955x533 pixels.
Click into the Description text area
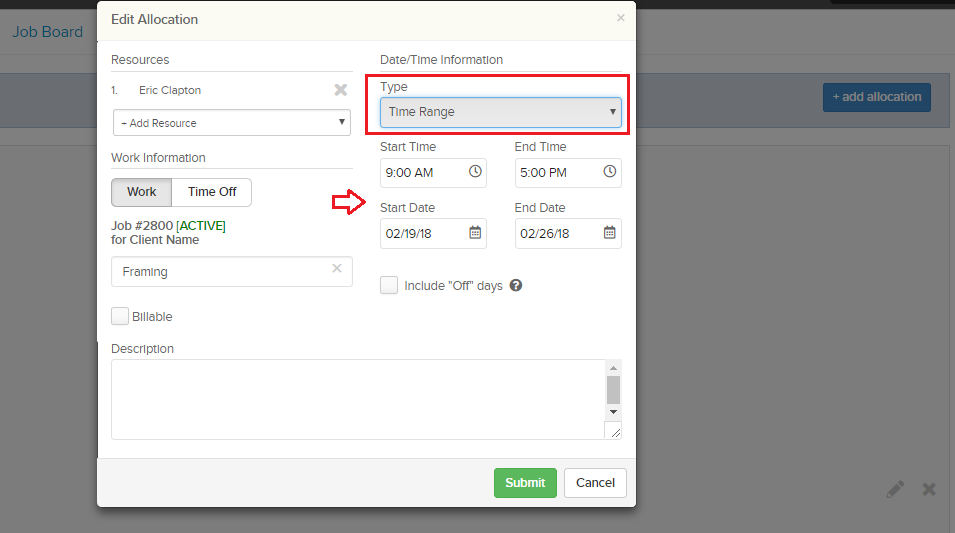tap(359, 399)
